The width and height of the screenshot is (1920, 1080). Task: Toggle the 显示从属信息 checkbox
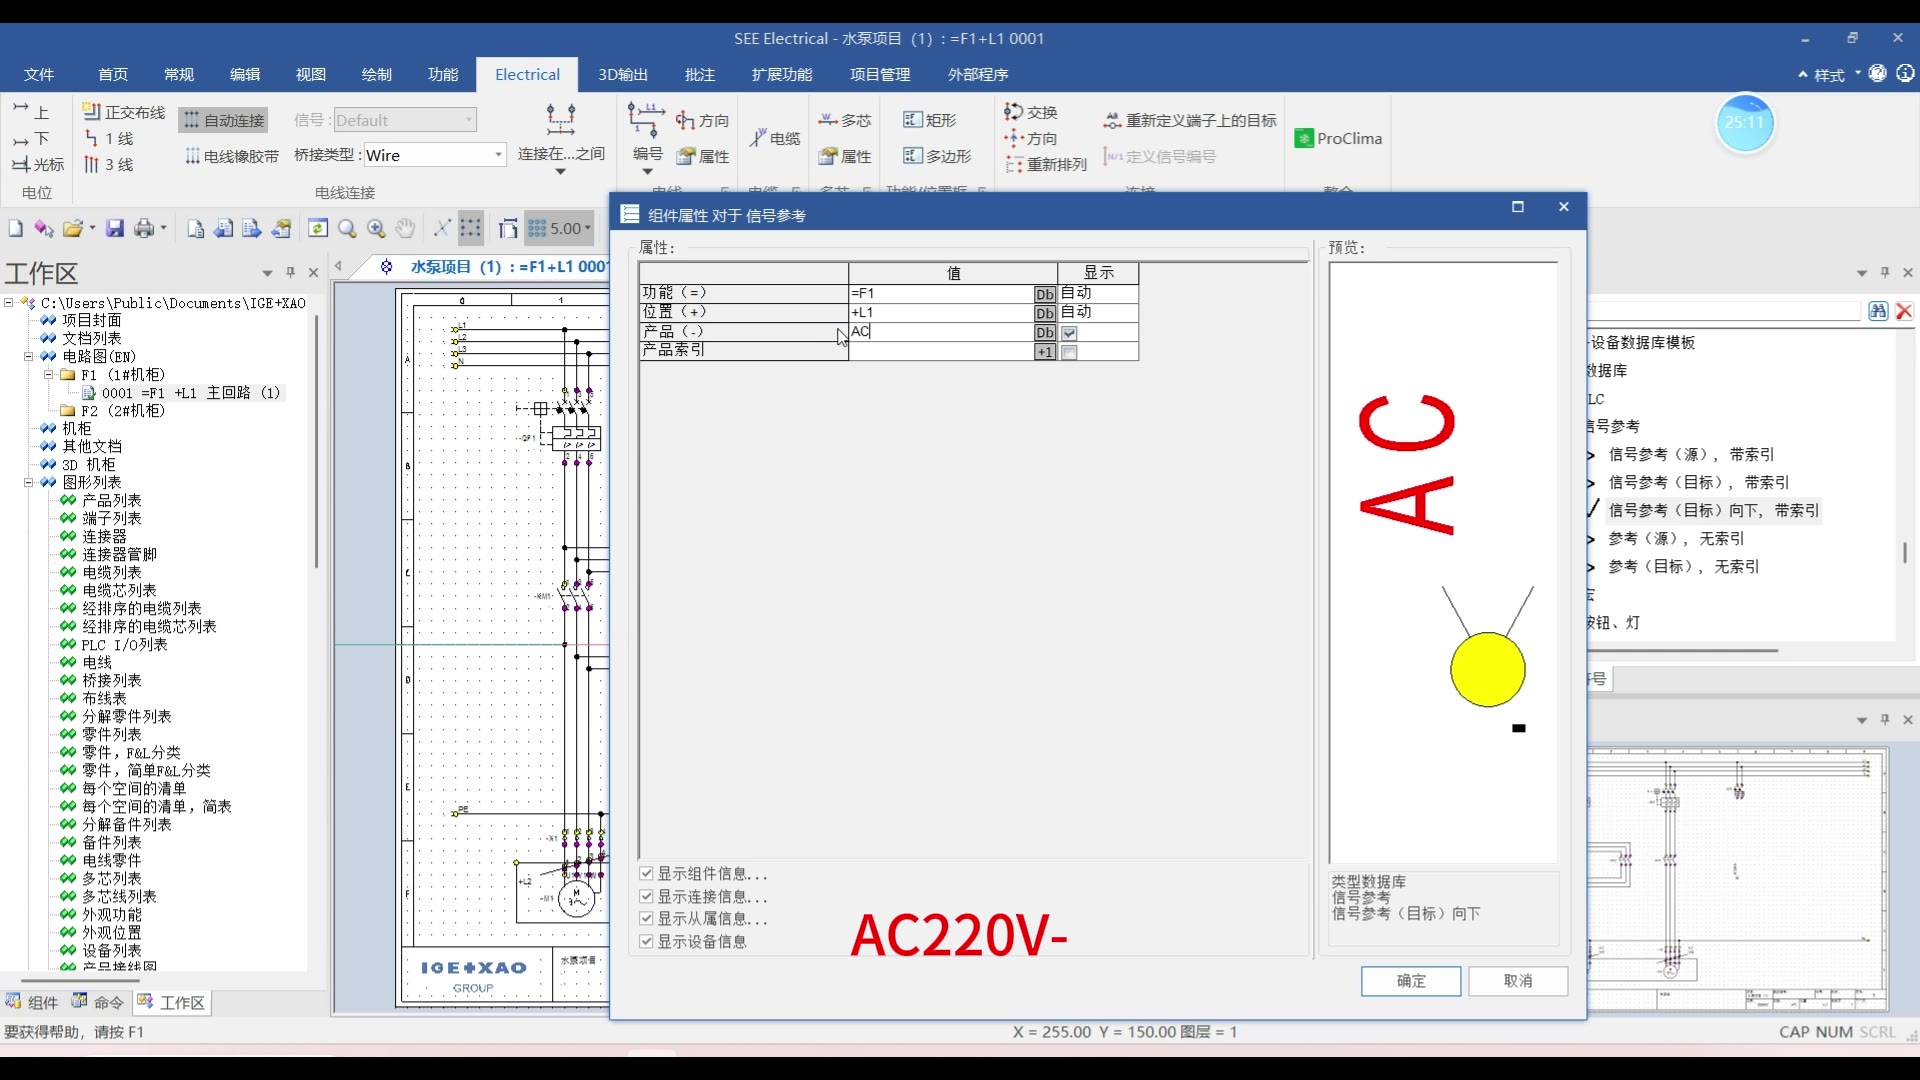point(646,919)
